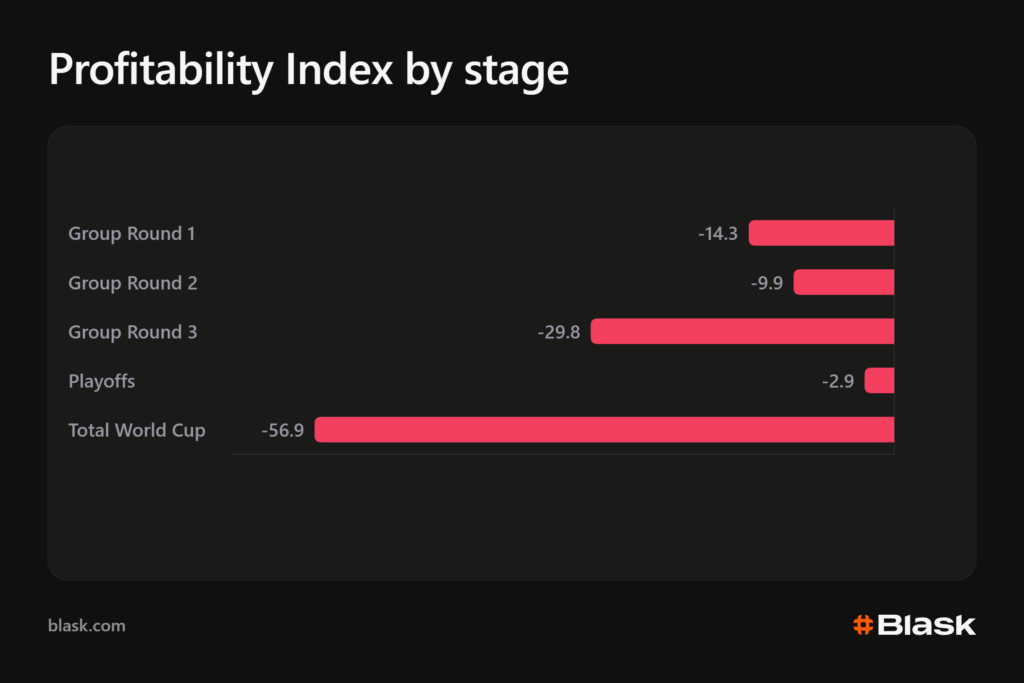Click the -29.8 value label

[559, 332]
